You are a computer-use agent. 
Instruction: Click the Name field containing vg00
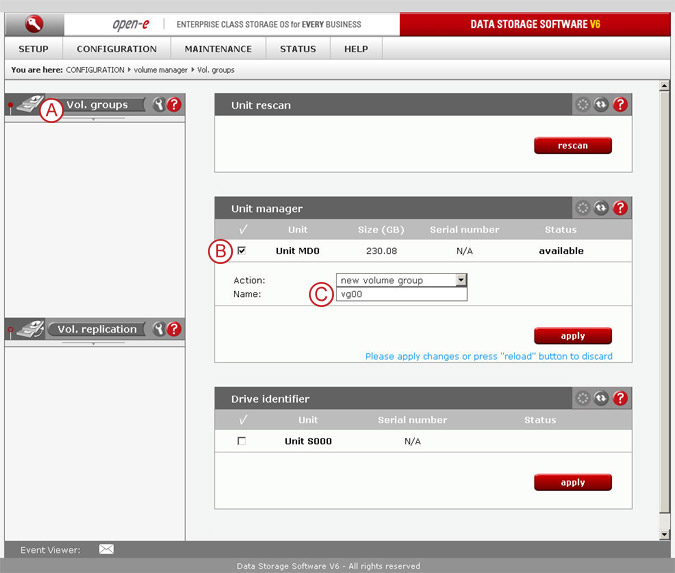point(401,294)
